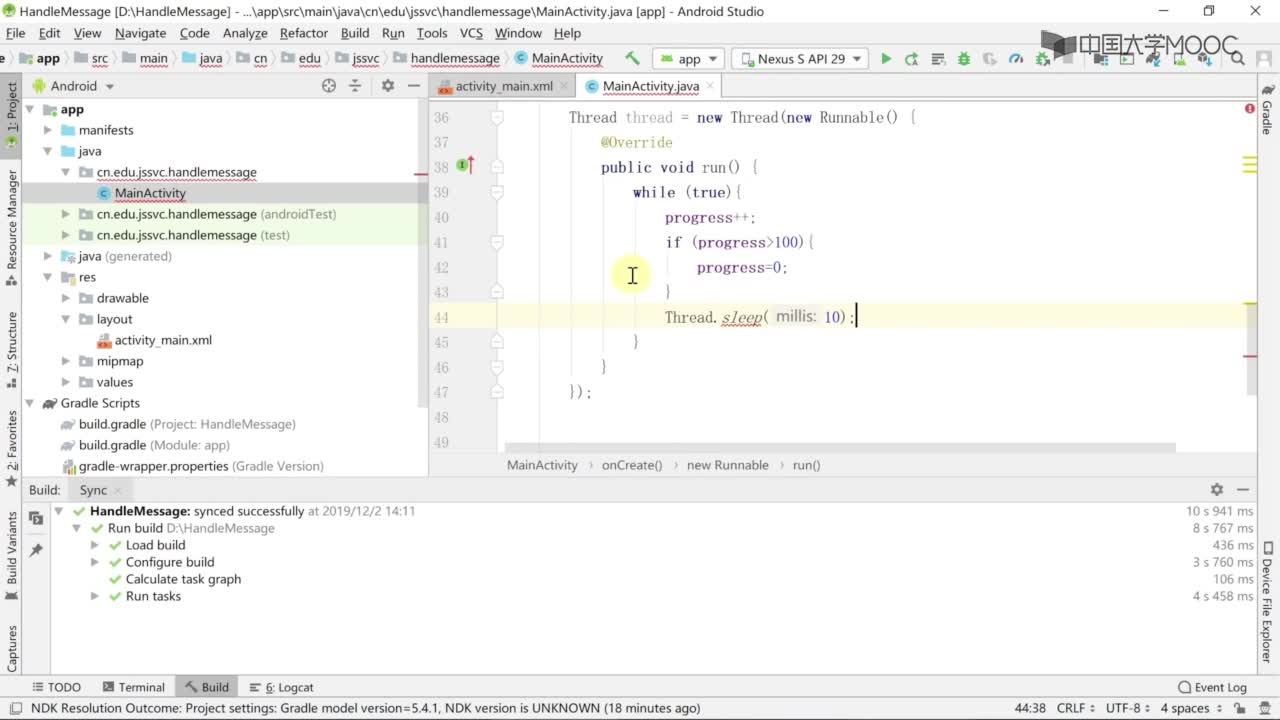Image resolution: width=1280 pixels, height=720 pixels.
Task: Click the Apply Code Changes icon
Action: pyautogui.click(x=937, y=59)
